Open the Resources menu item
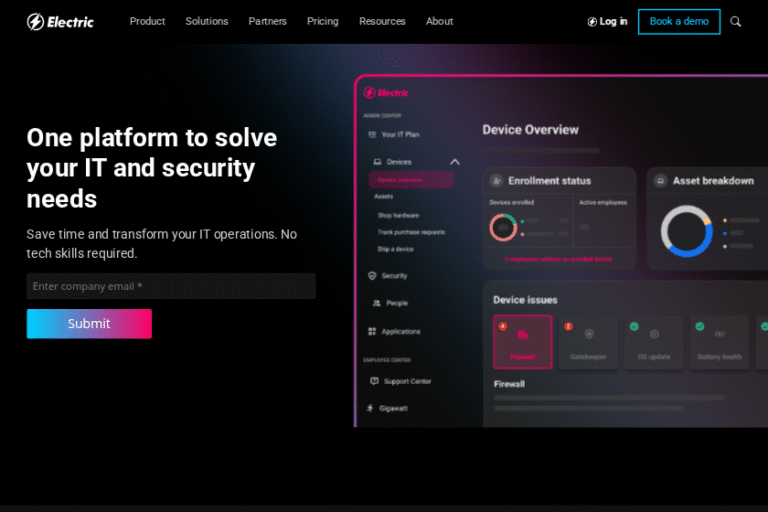The width and height of the screenshot is (768, 512). click(382, 21)
